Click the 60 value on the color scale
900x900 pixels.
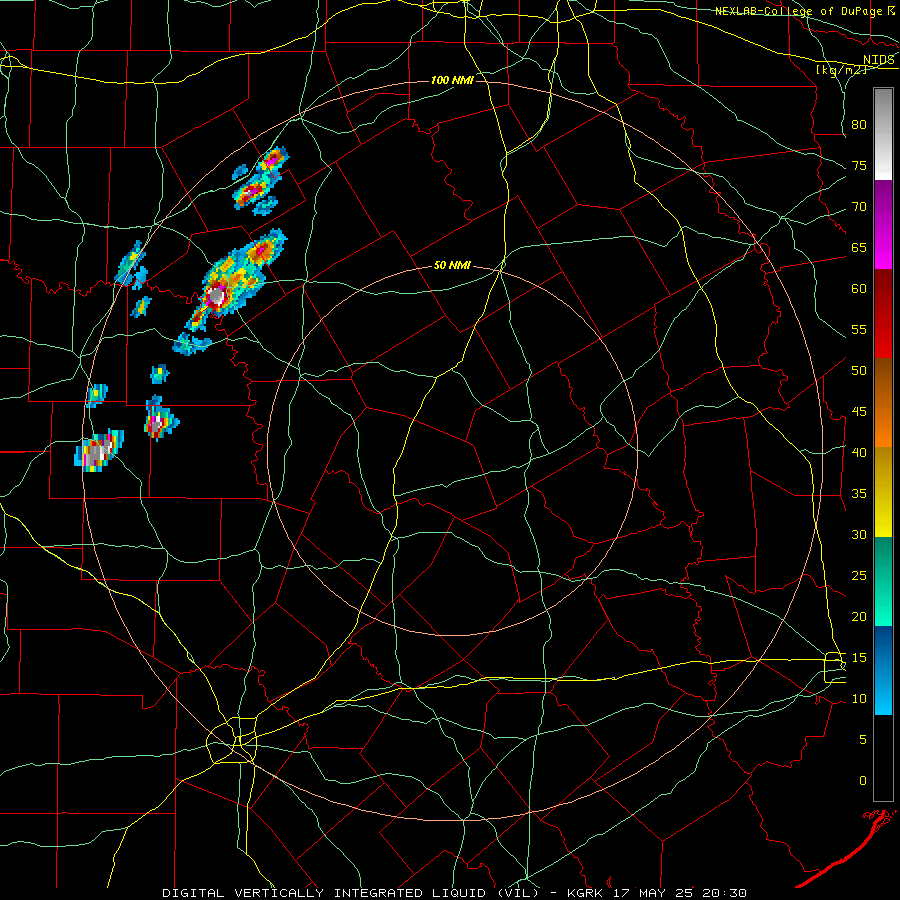coord(859,289)
